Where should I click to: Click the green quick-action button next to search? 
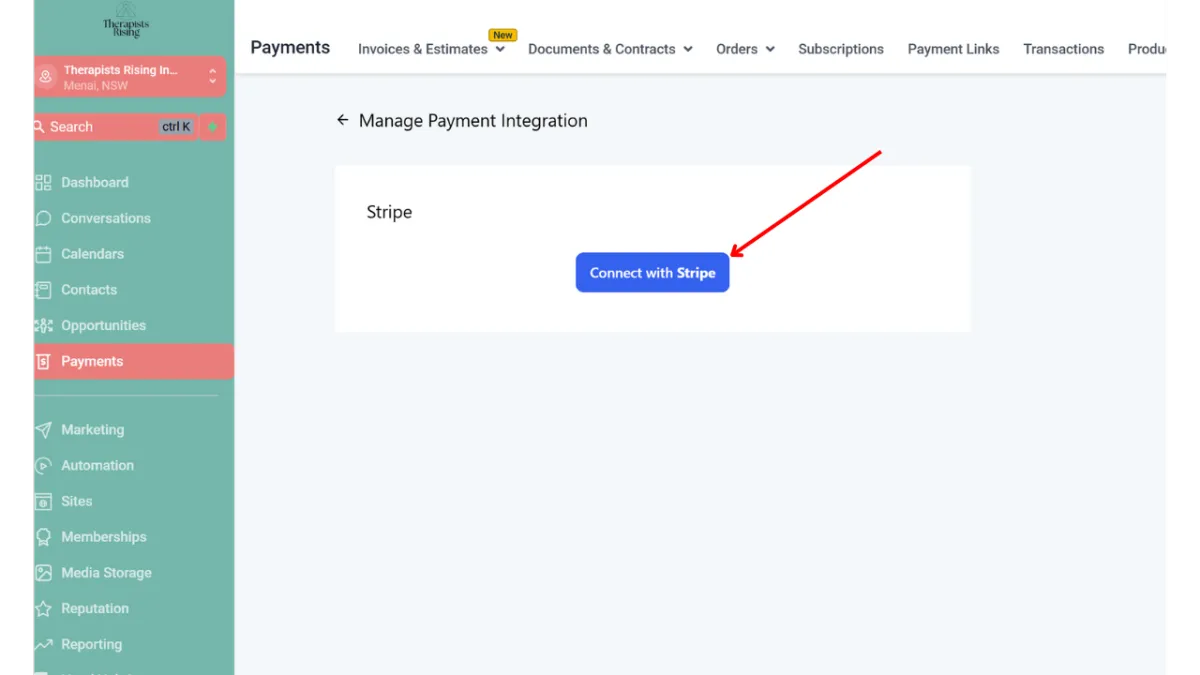213,127
